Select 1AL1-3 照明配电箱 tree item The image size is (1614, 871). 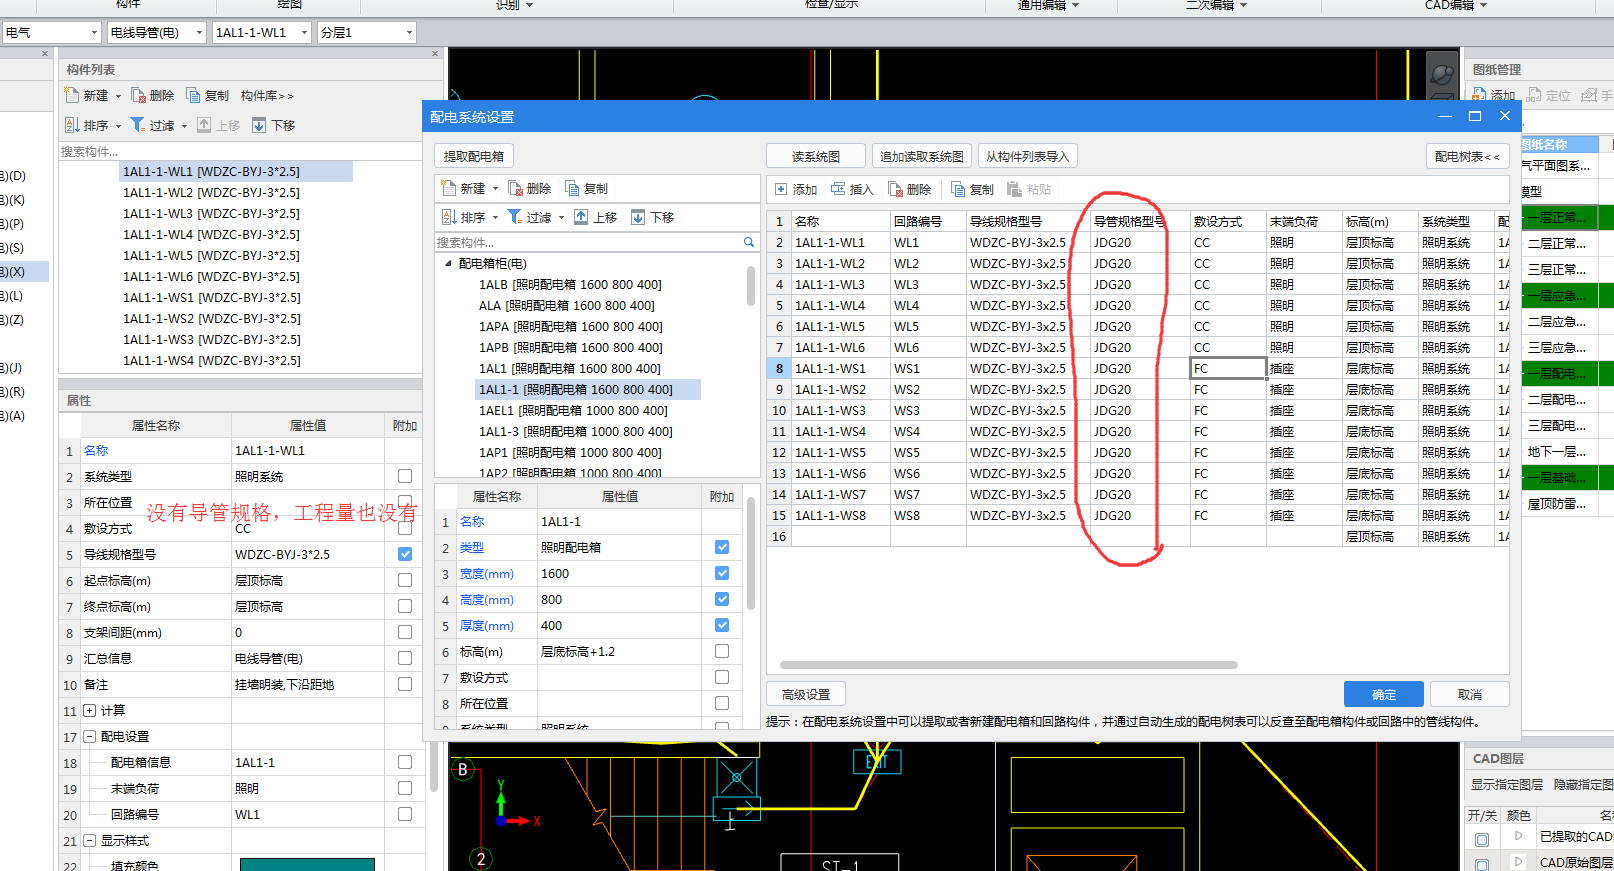pyautogui.click(x=576, y=431)
